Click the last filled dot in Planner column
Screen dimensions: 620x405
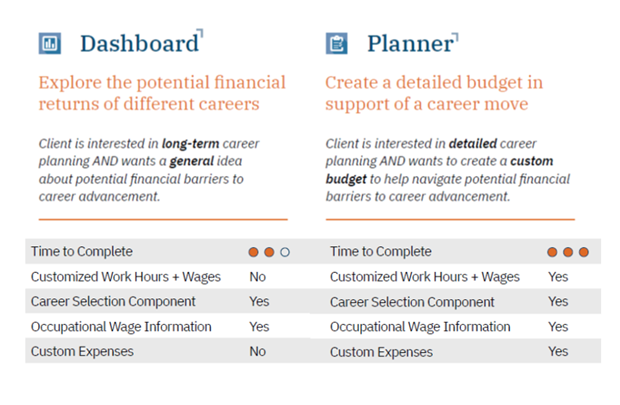coord(584,252)
